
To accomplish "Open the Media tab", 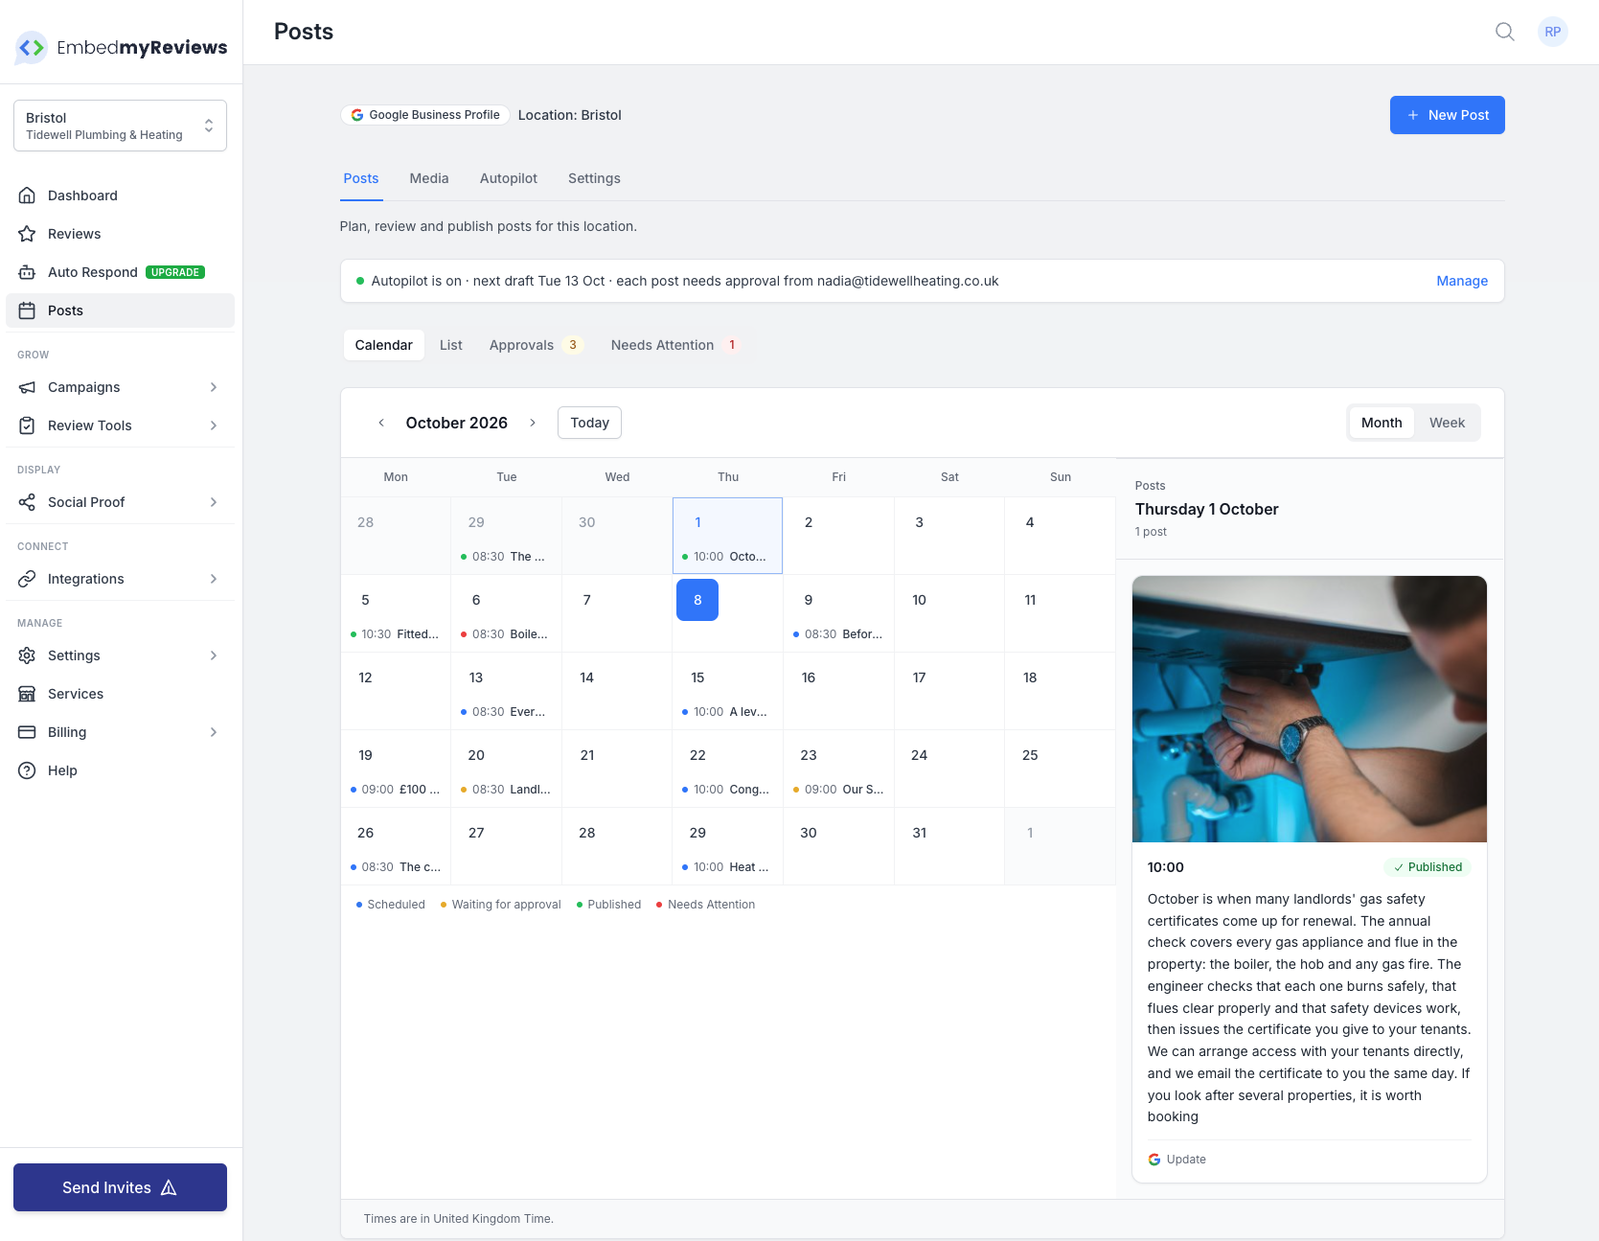I will 429,178.
